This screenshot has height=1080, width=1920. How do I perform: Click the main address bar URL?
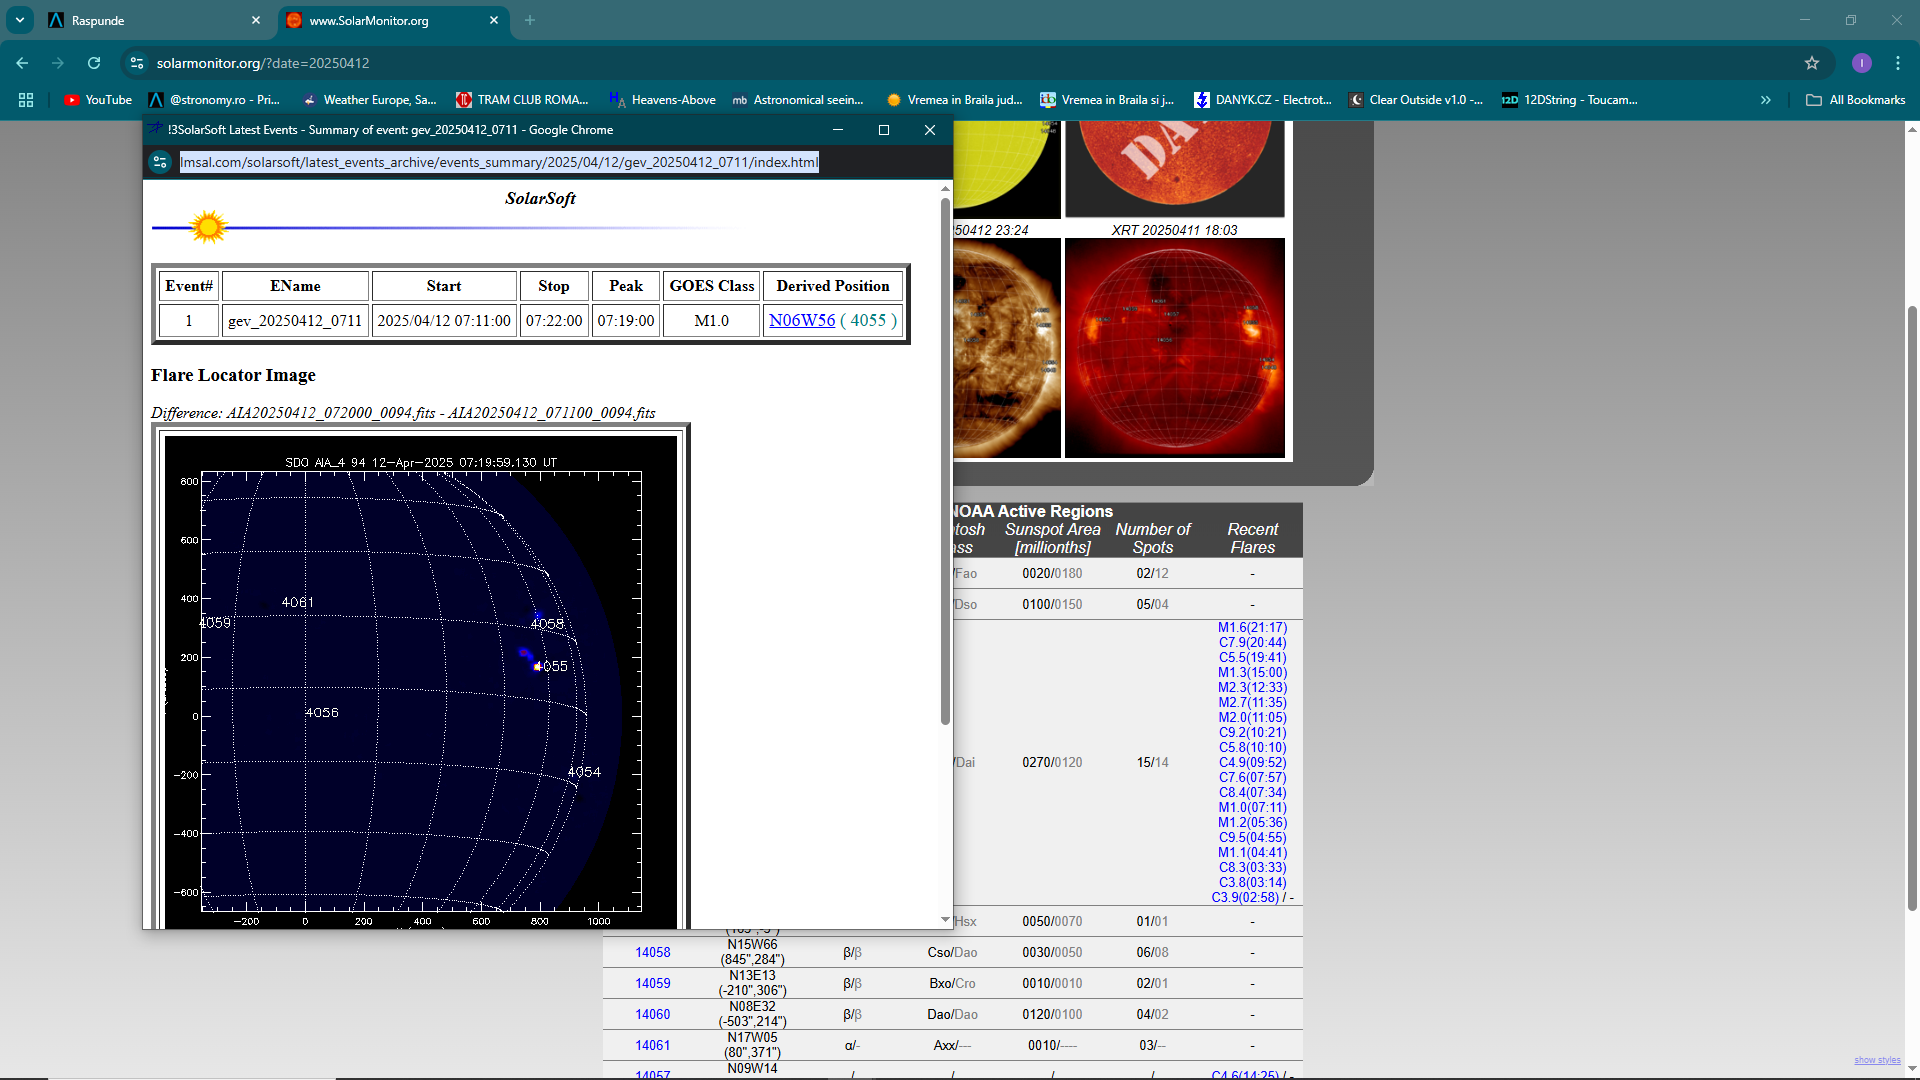tap(263, 63)
